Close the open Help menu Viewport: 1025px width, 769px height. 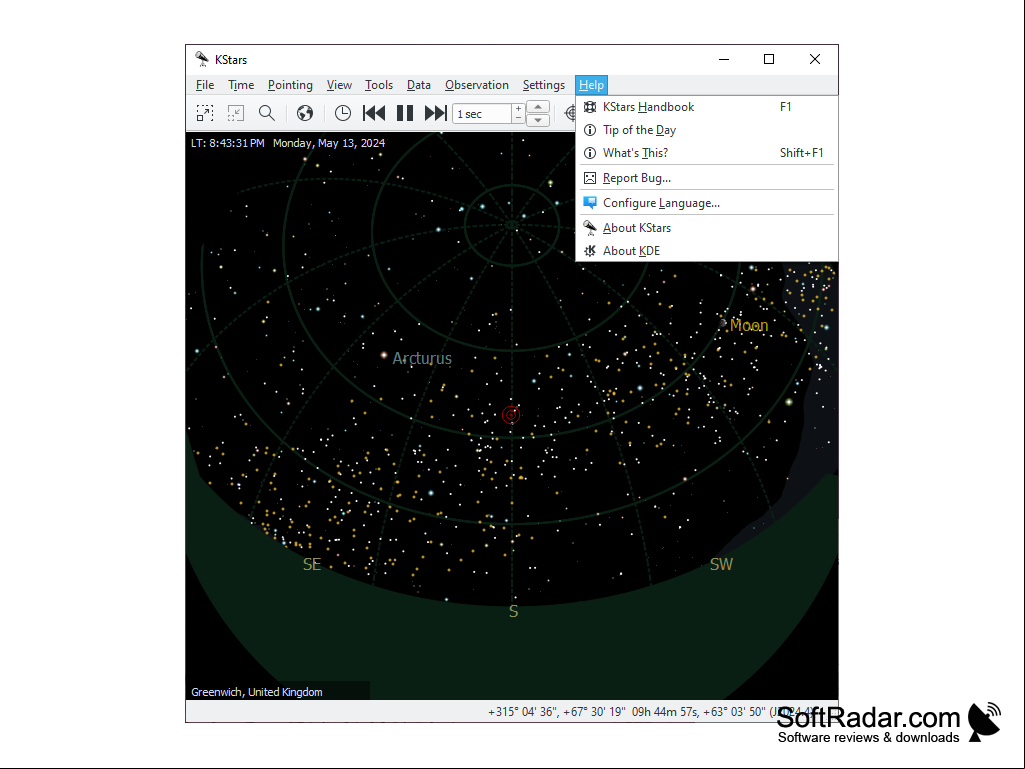(x=592, y=85)
